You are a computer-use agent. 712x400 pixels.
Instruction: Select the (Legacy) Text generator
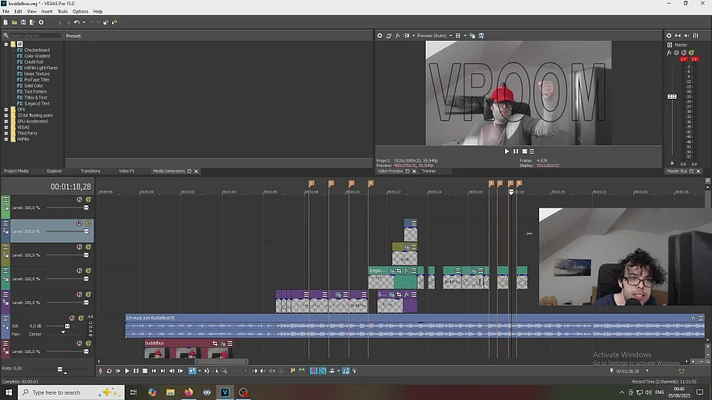click(x=37, y=104)
